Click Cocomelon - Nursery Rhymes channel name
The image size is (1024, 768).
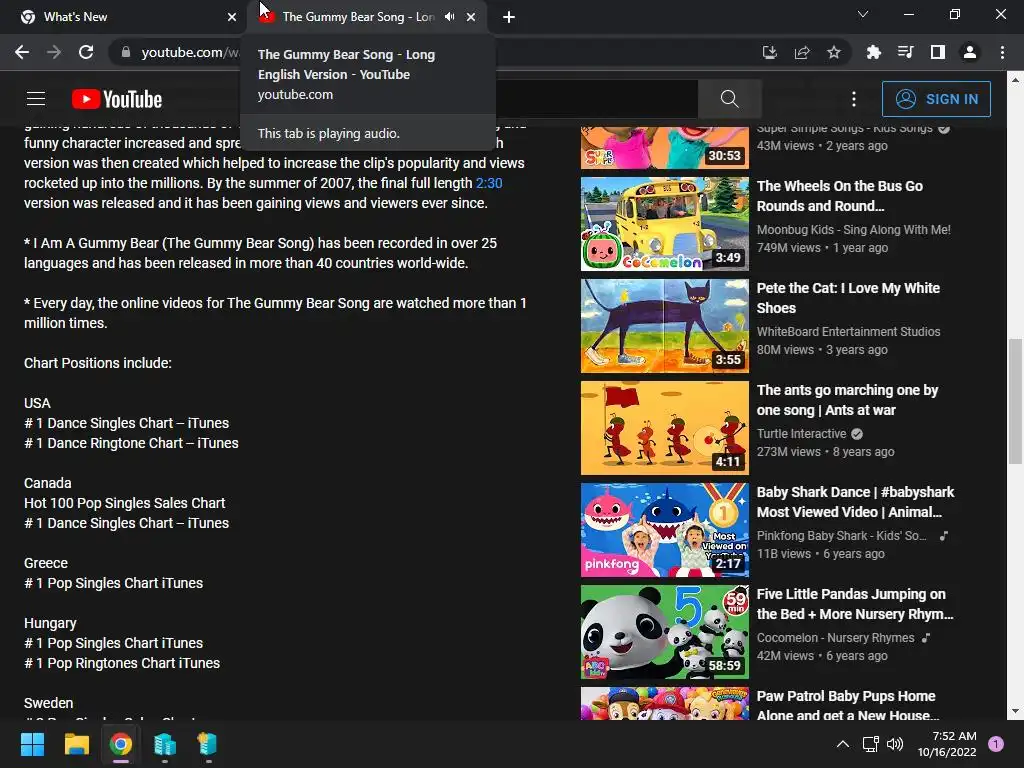835,637
